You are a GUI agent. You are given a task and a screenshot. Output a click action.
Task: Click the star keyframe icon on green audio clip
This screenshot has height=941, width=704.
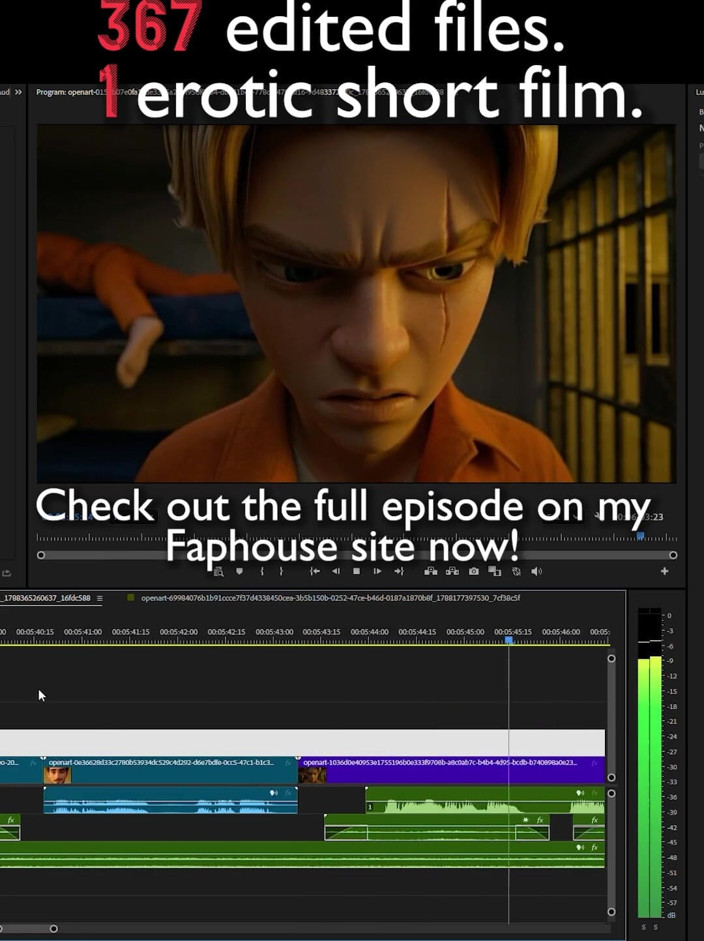[x=526, y=820]
